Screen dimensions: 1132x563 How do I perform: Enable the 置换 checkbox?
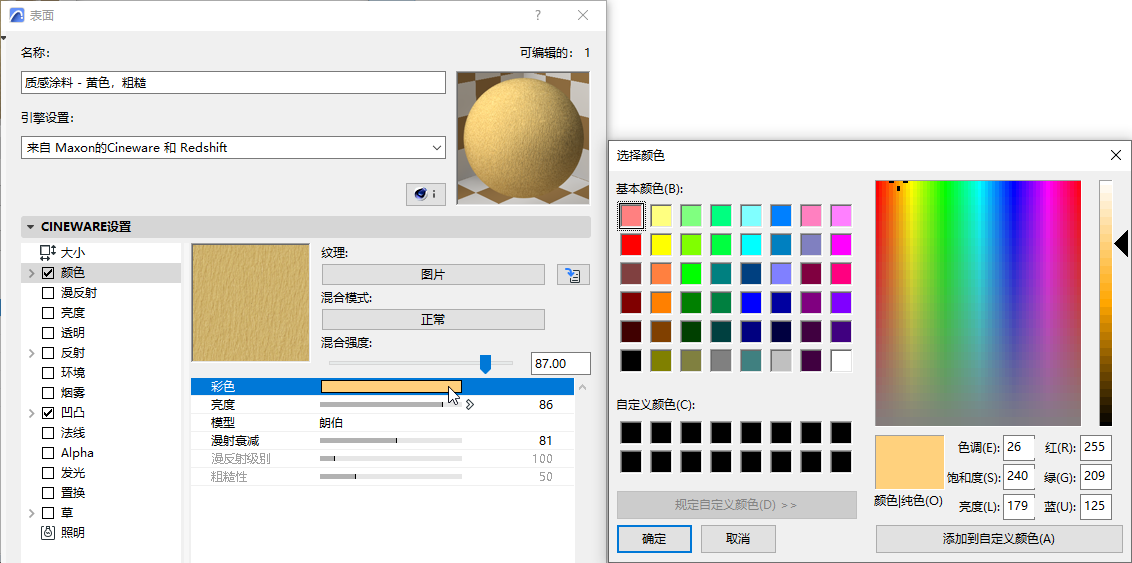point(48,493)
